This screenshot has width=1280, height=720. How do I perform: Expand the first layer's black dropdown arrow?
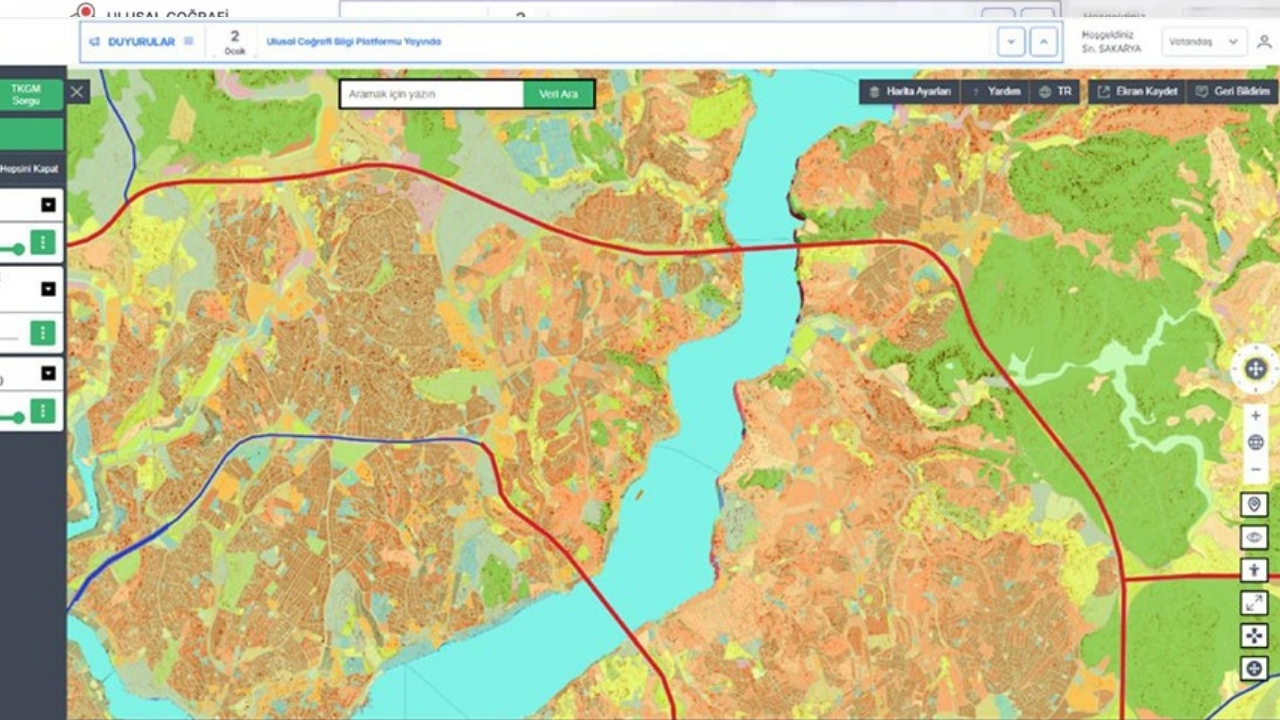pos(48,205)
